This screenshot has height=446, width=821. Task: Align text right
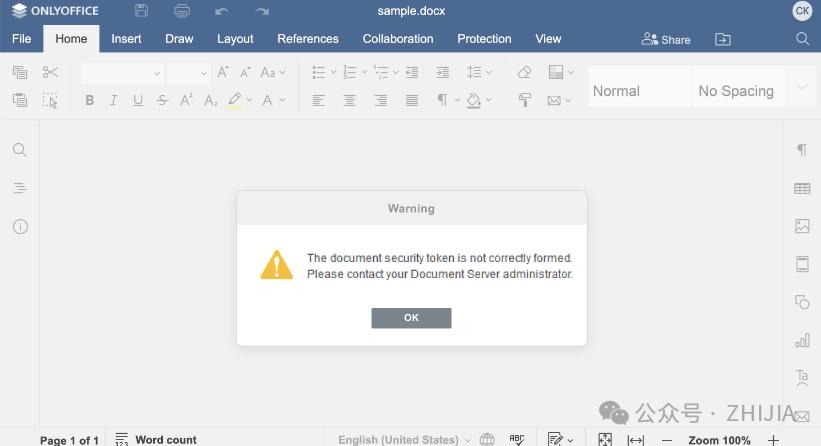click(381, 100)
